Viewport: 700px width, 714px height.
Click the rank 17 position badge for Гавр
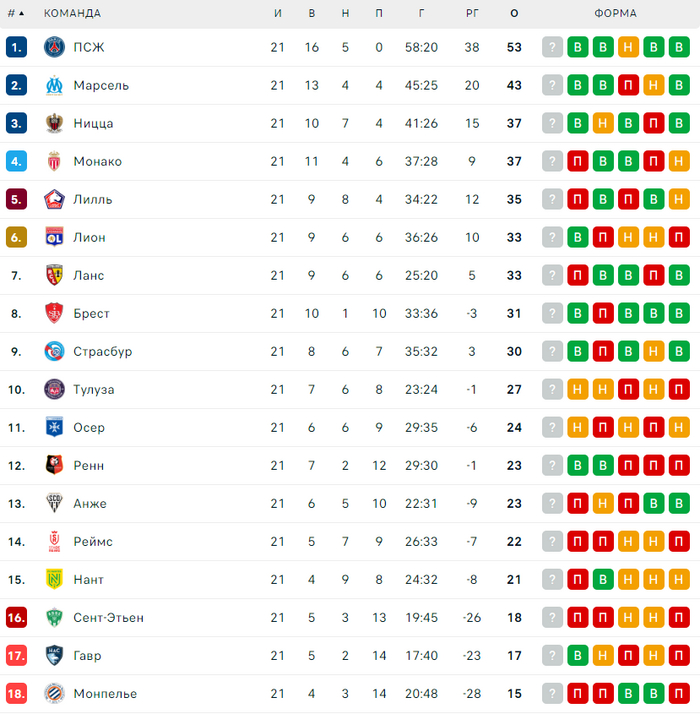16,655
